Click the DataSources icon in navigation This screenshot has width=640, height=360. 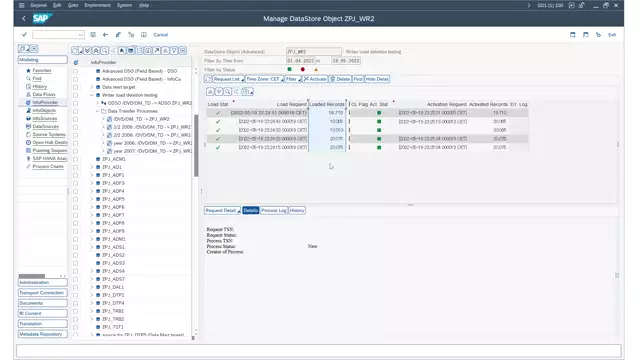[x=28, y=127]
